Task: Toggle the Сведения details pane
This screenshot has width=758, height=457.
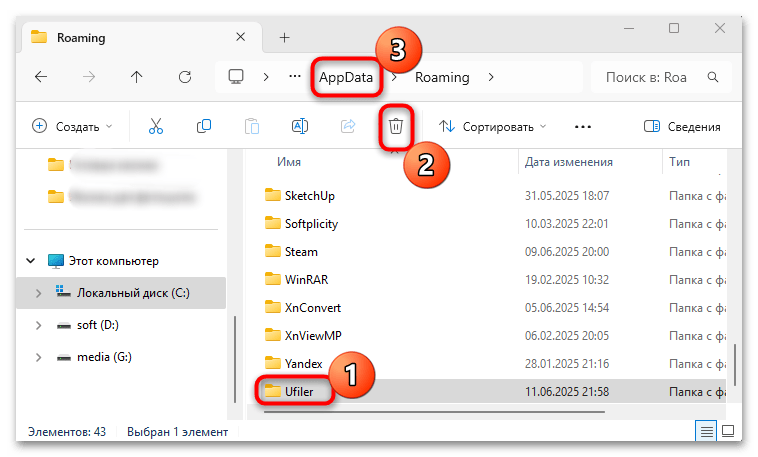Action: pos(682,127)
